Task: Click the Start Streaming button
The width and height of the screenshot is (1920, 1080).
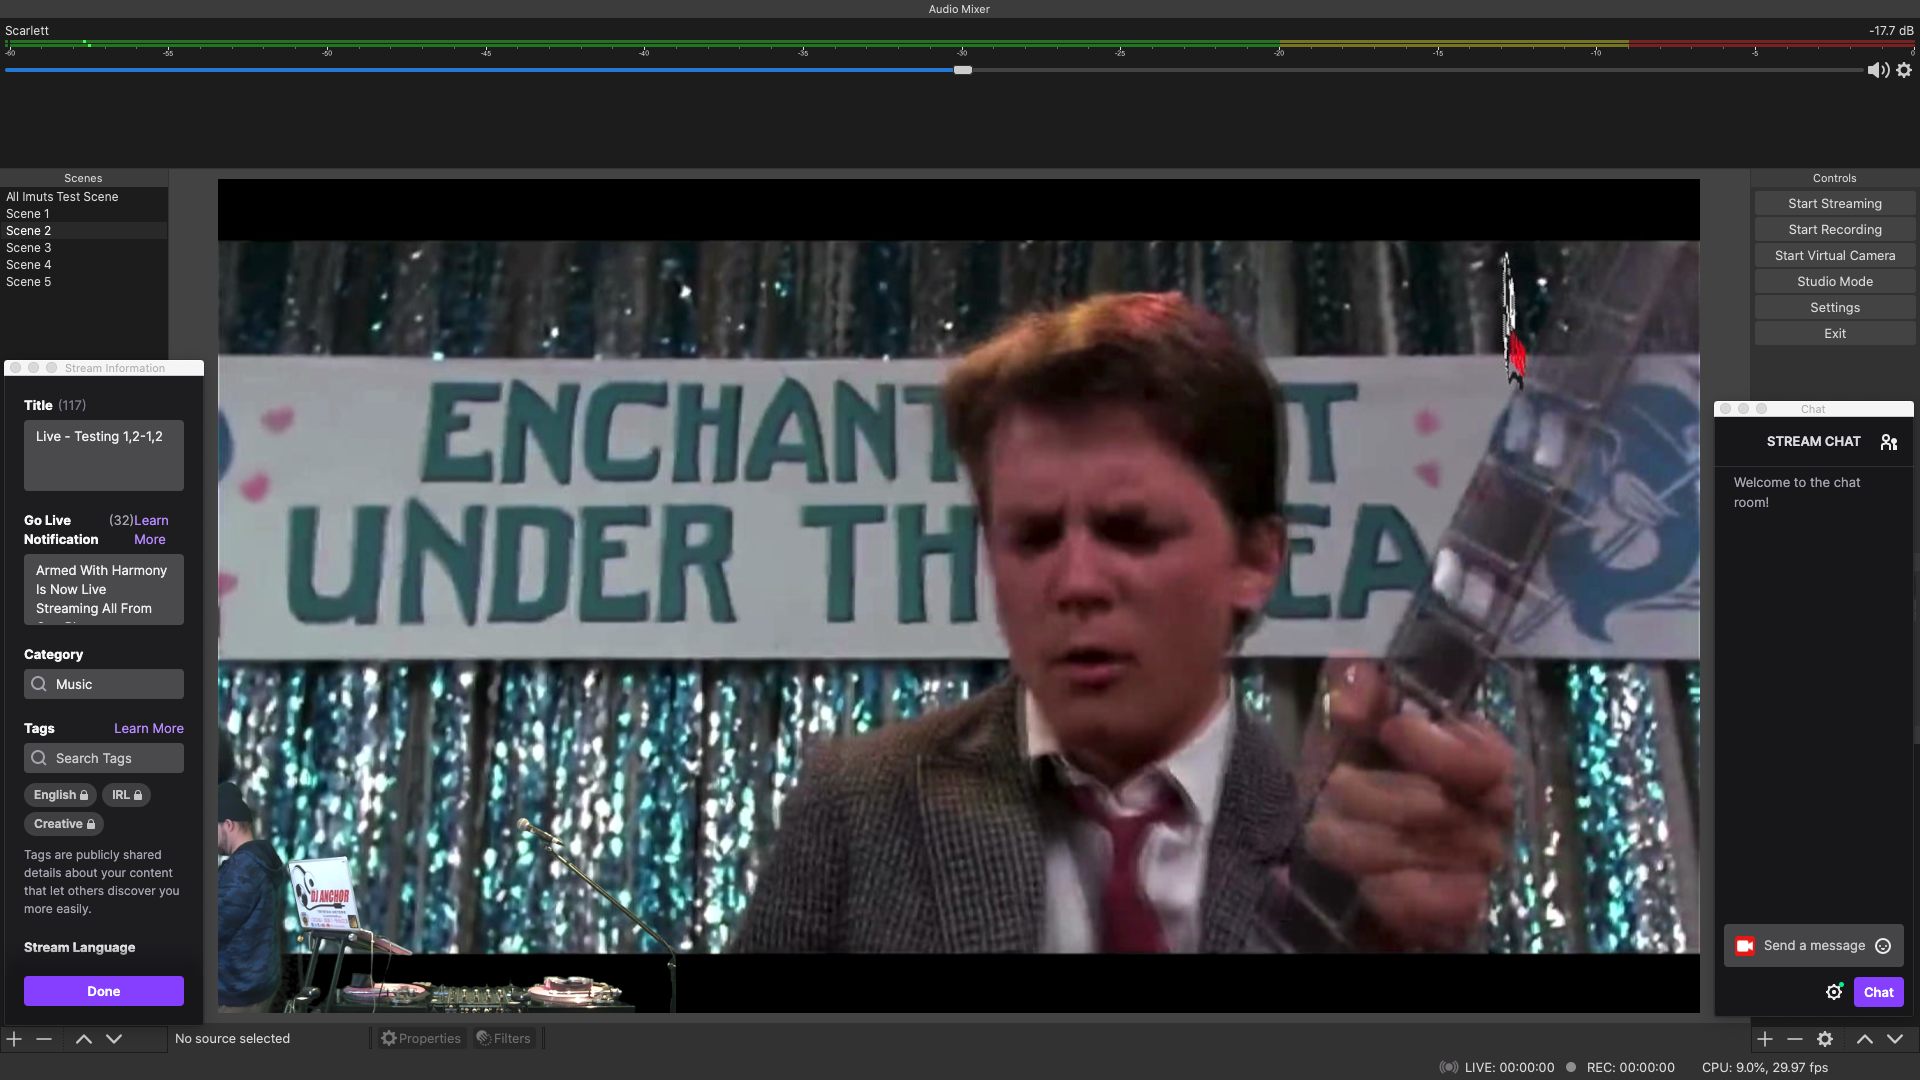Action: [x=1835, y=203]
